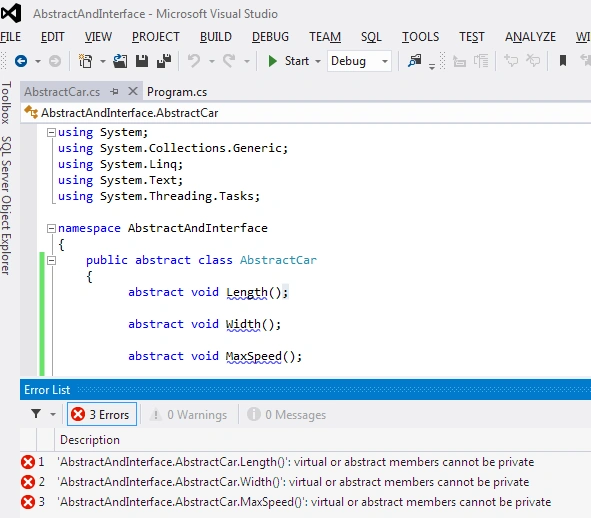Image resolution: width=591 pixels, height=518 pixels.
Task: Click the bookmark icon in the toolbar
Action: (563, 61)
